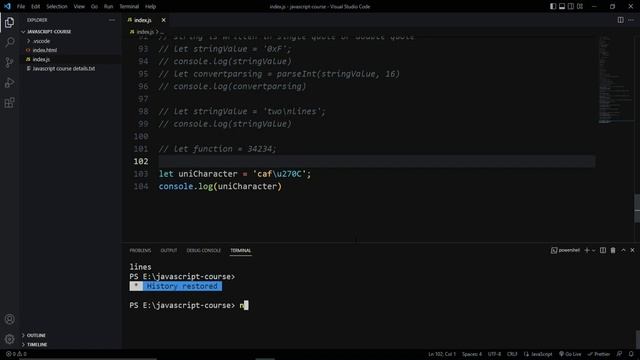Select index.js in the explorer tree
The image size is (640, 360).
coord(41,59)
